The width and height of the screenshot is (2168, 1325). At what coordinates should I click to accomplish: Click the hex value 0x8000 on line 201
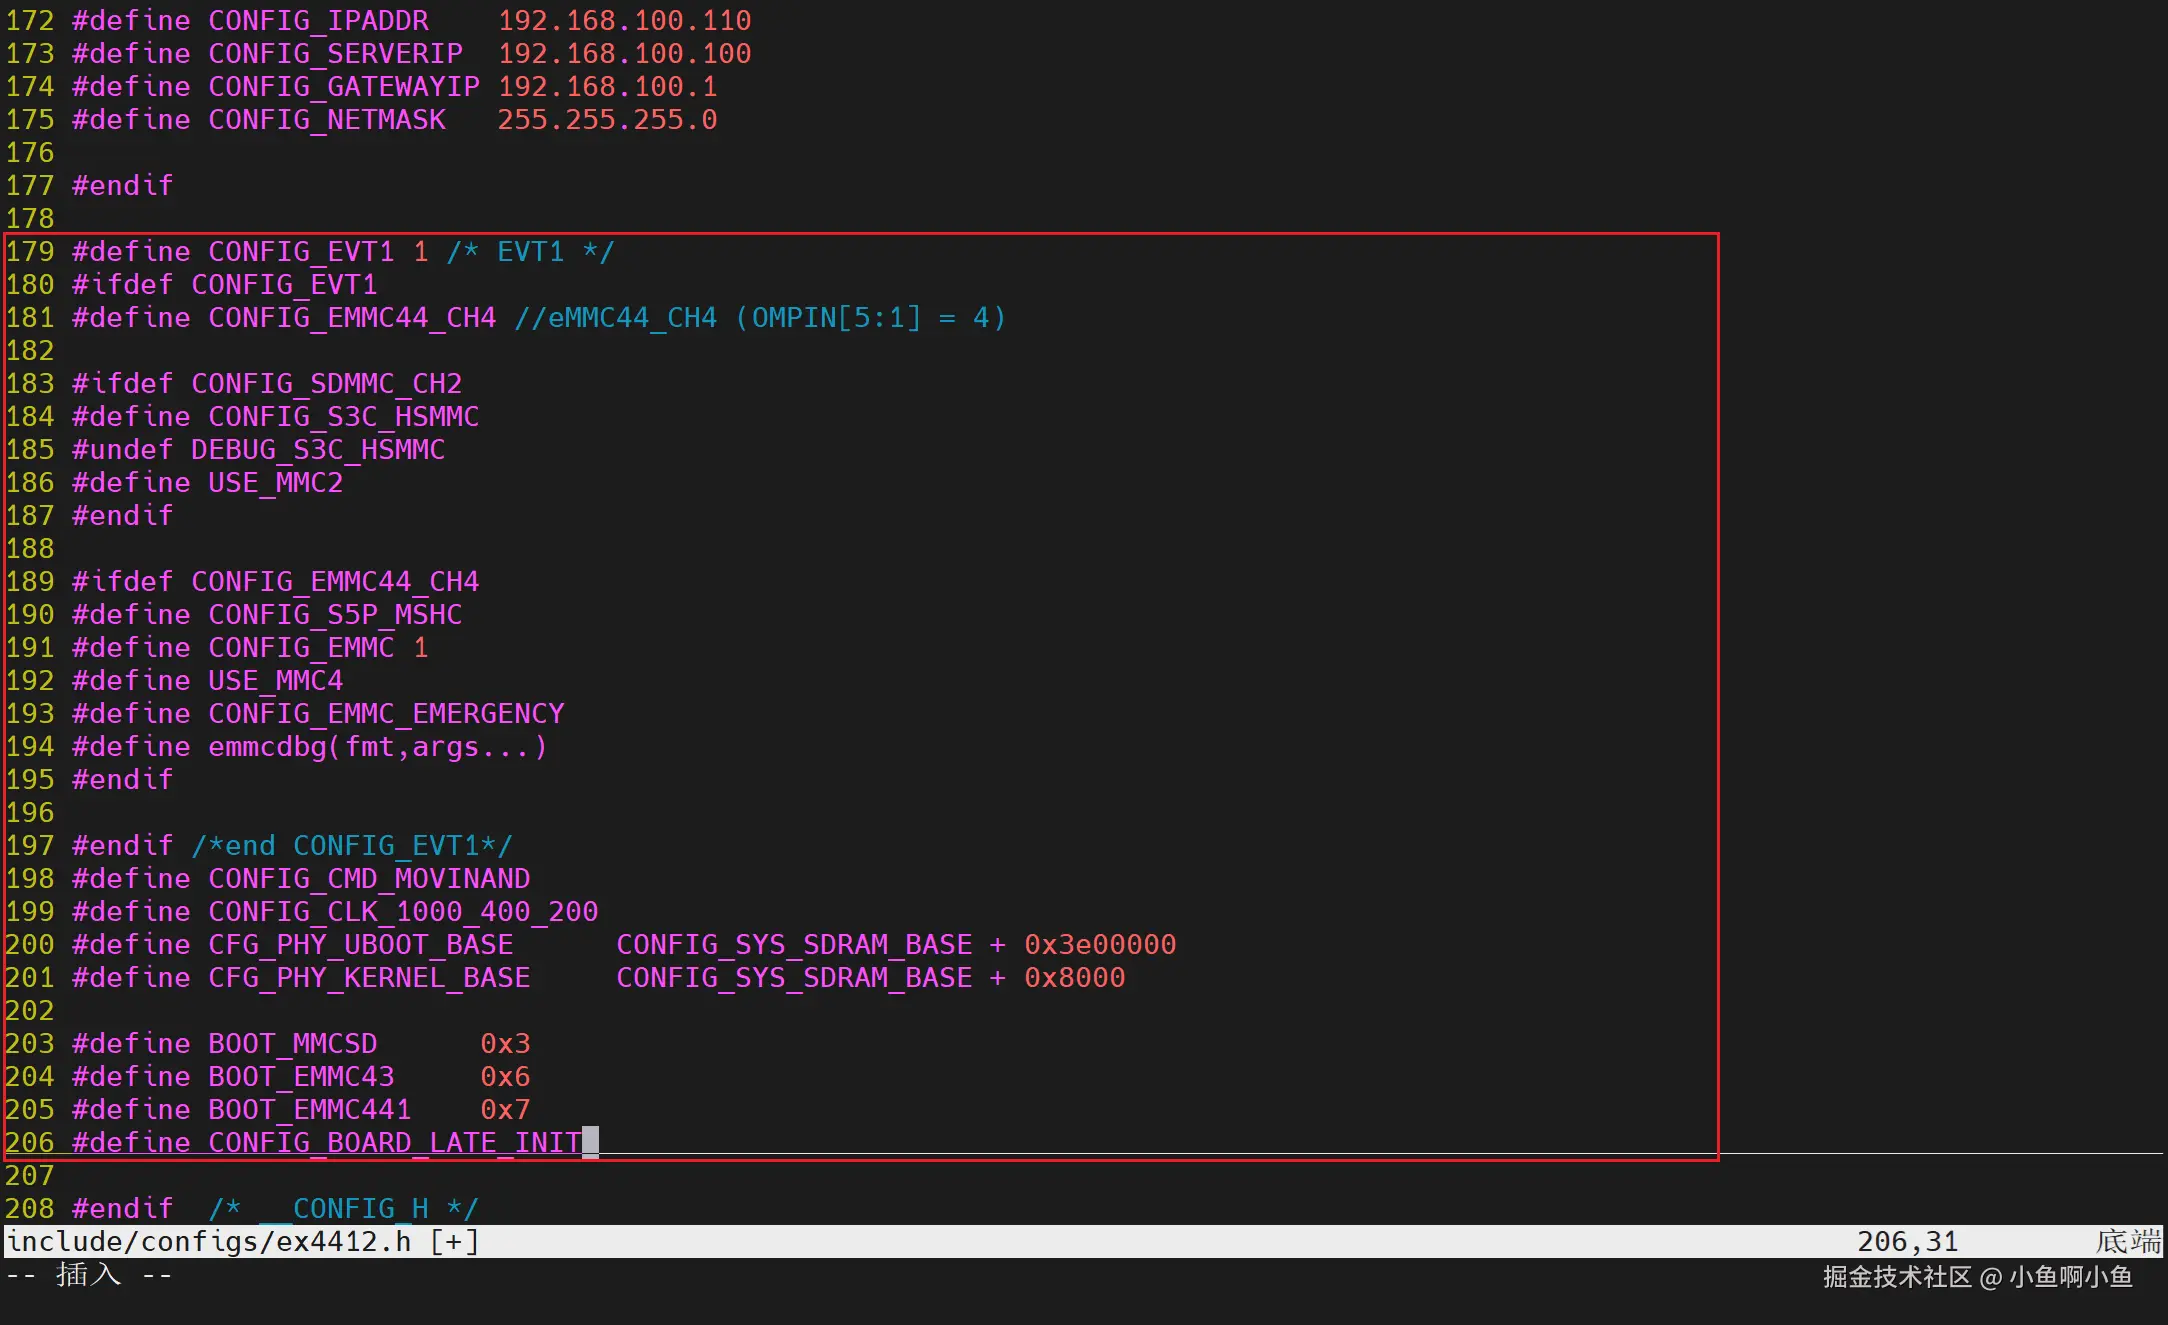click(x=1074, y=977)
